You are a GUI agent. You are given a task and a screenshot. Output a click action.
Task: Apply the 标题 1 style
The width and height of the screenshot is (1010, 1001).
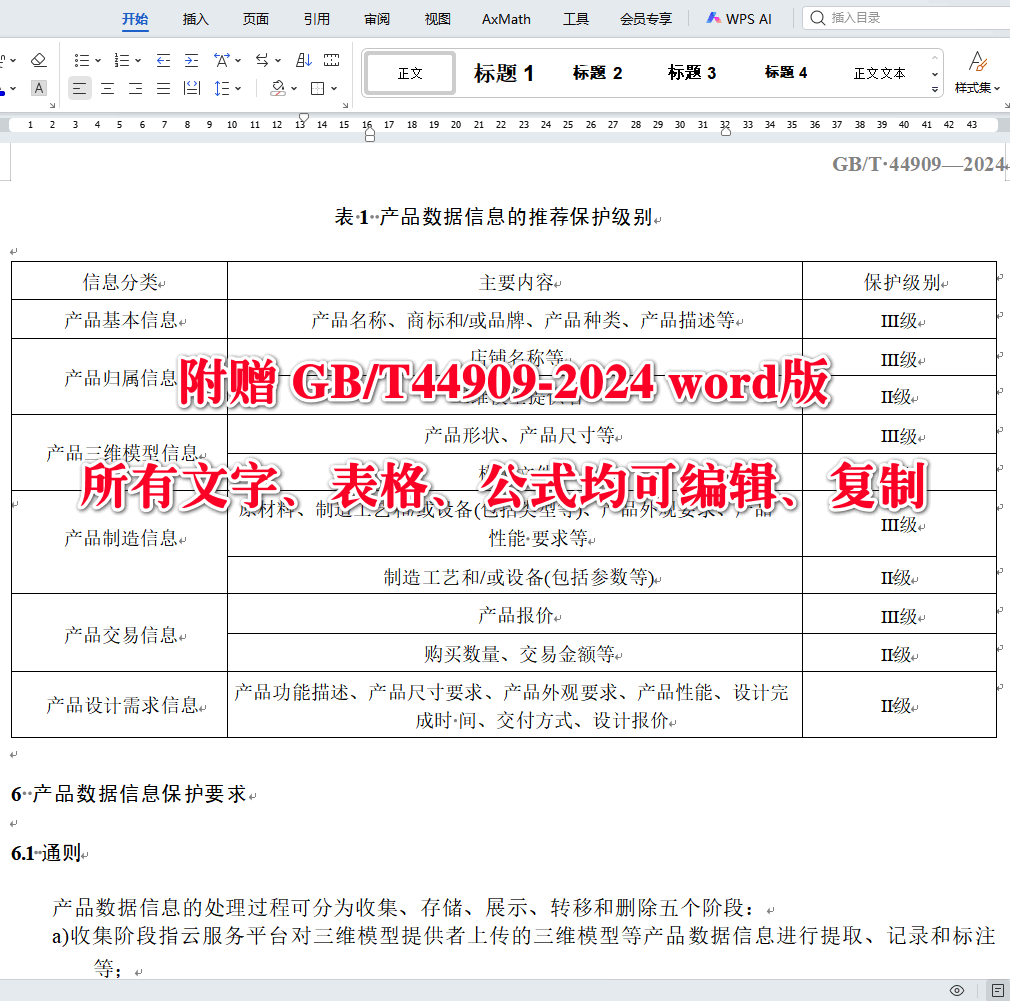click(x=504, y=72)
